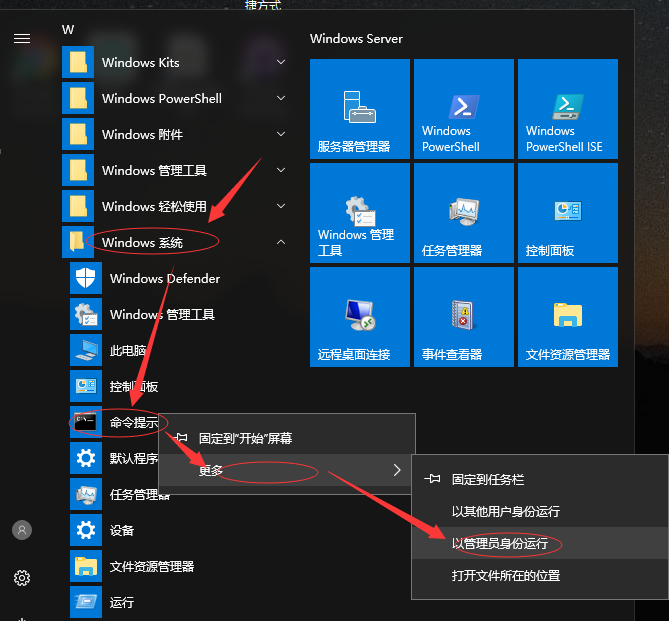This screenshot has height=621, width=669.
Task: Click the 文件资源管理器 list label
Action: tap(152, 566)
